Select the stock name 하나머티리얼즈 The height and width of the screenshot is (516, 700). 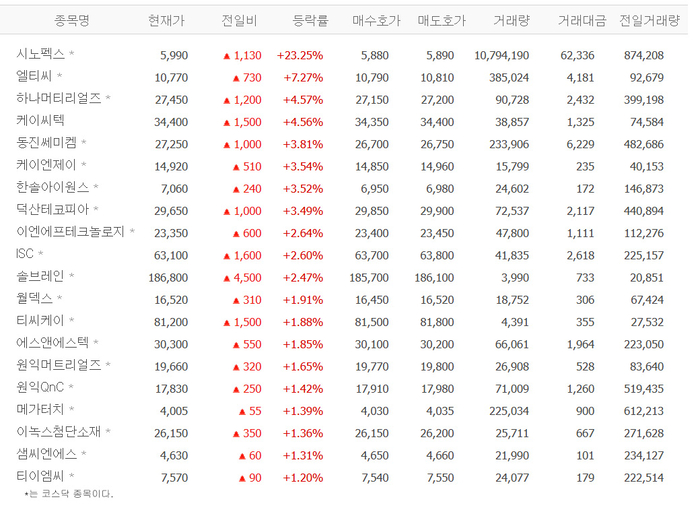[x=59, y=98]
